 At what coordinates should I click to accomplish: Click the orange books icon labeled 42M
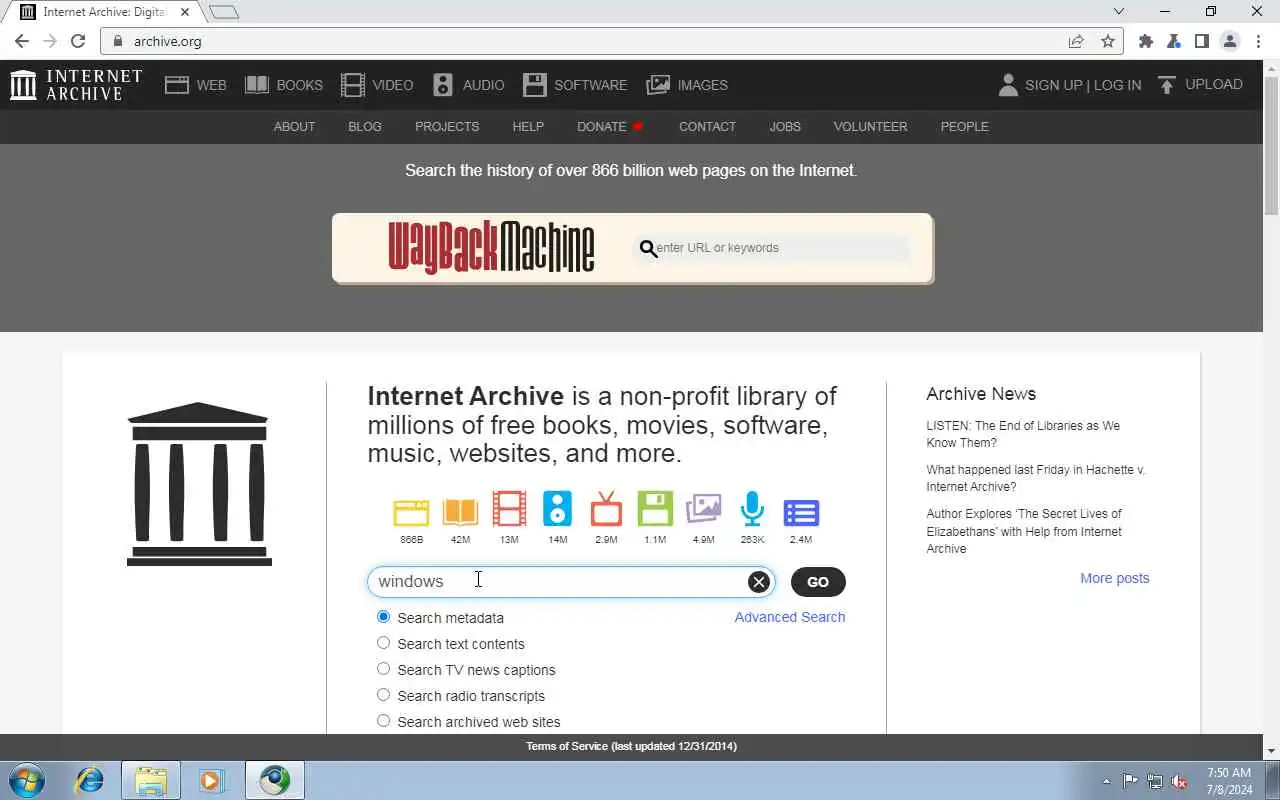460,512
